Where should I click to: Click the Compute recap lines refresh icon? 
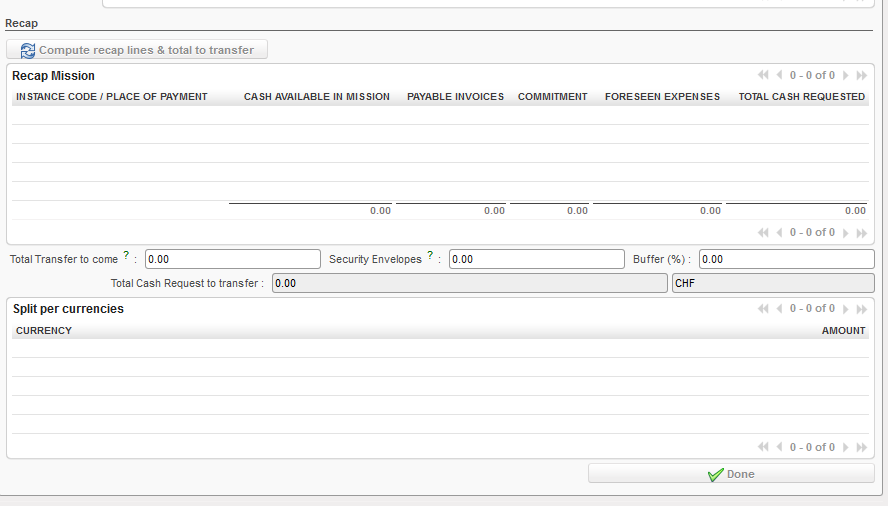(x=27, y=50)
